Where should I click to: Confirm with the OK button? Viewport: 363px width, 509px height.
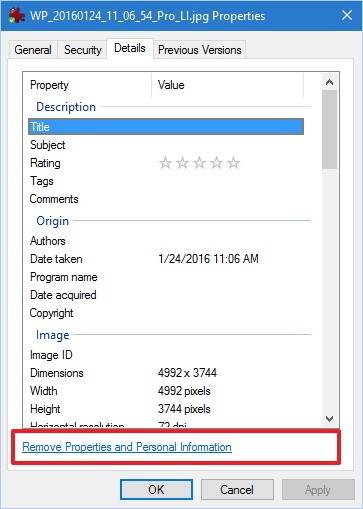[156, 489]
